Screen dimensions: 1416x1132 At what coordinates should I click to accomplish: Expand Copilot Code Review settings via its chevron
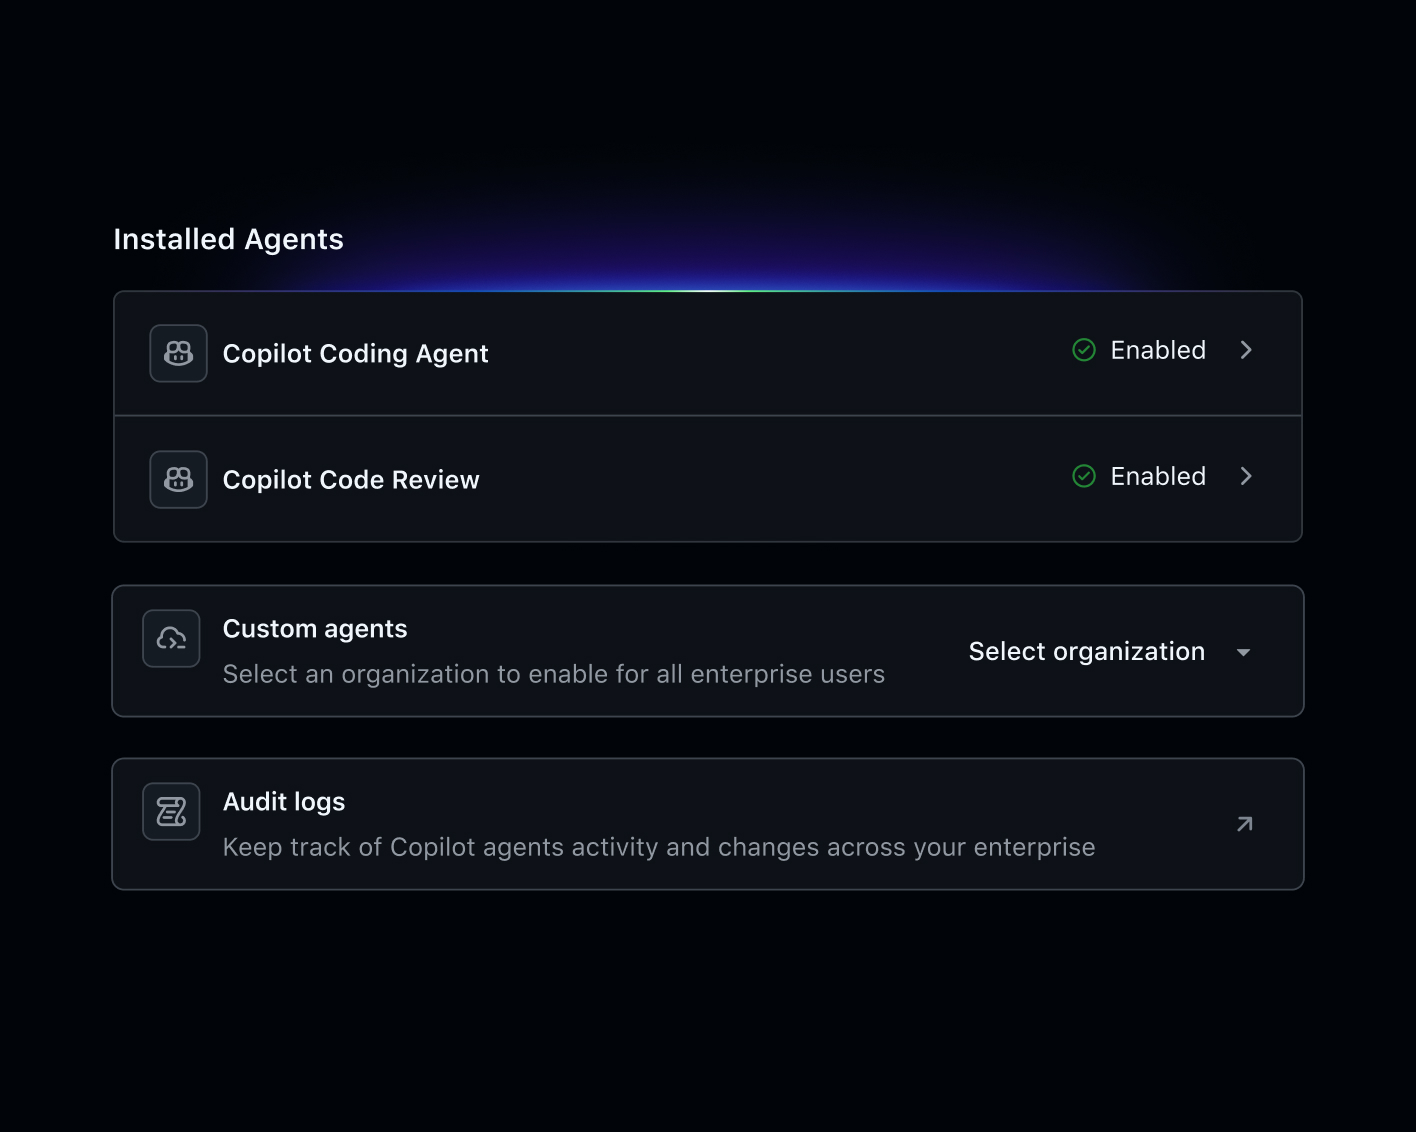click(x=1246, y=476)
